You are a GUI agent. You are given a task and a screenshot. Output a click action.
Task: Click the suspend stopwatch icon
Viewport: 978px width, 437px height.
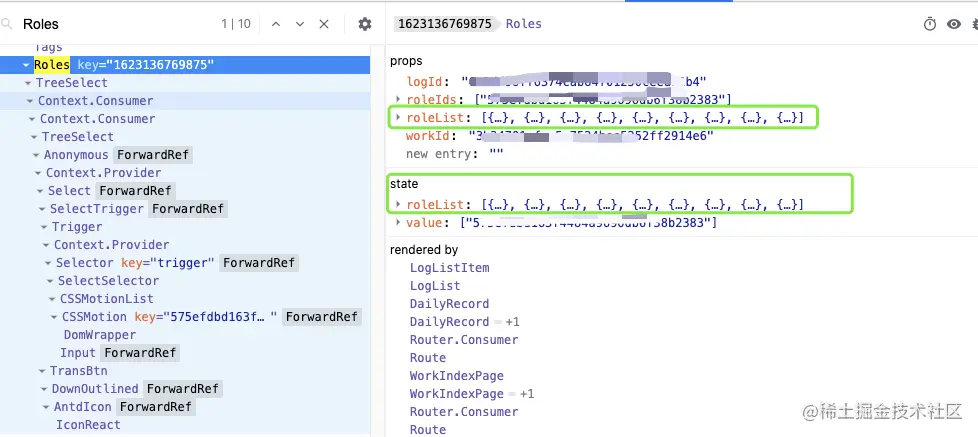(930, 24)
